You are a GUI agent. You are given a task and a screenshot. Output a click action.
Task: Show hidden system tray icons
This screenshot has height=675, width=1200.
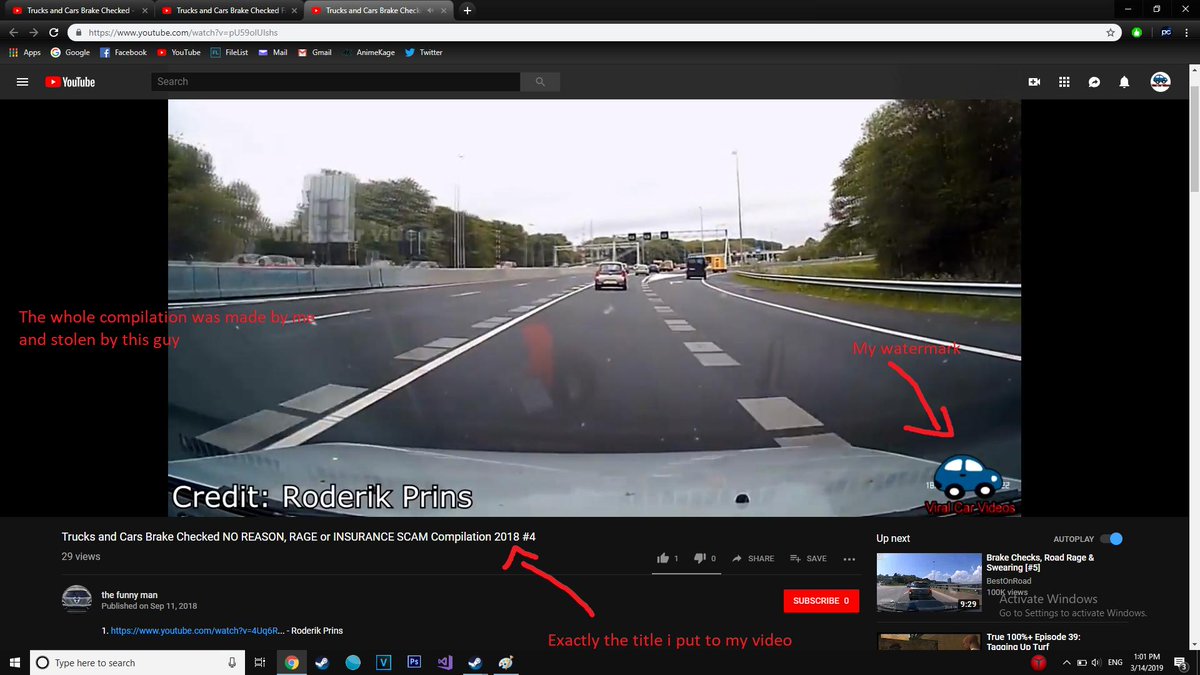[x=1066, y=662]
